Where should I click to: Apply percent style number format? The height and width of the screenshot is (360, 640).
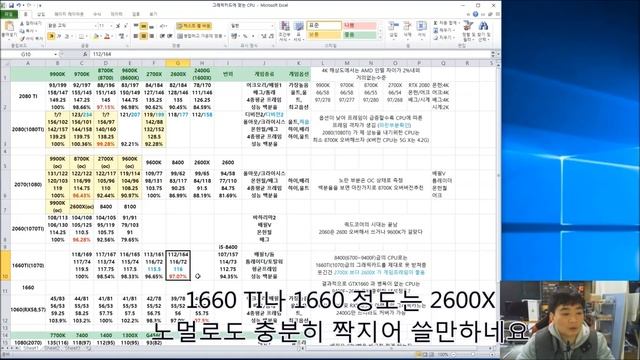click(245, 36)
